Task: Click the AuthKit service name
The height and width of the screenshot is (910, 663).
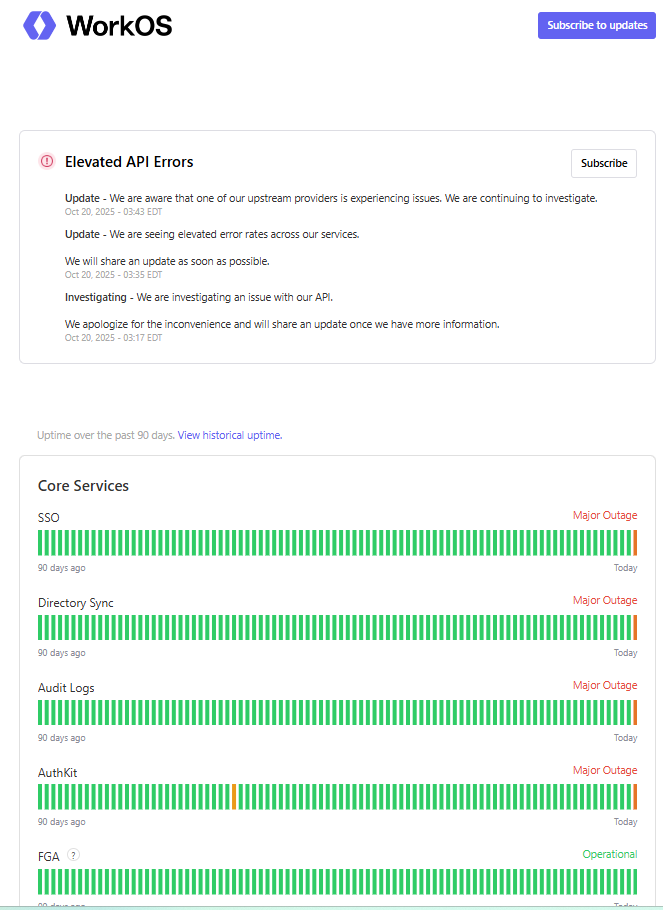Action: (57, 773)
